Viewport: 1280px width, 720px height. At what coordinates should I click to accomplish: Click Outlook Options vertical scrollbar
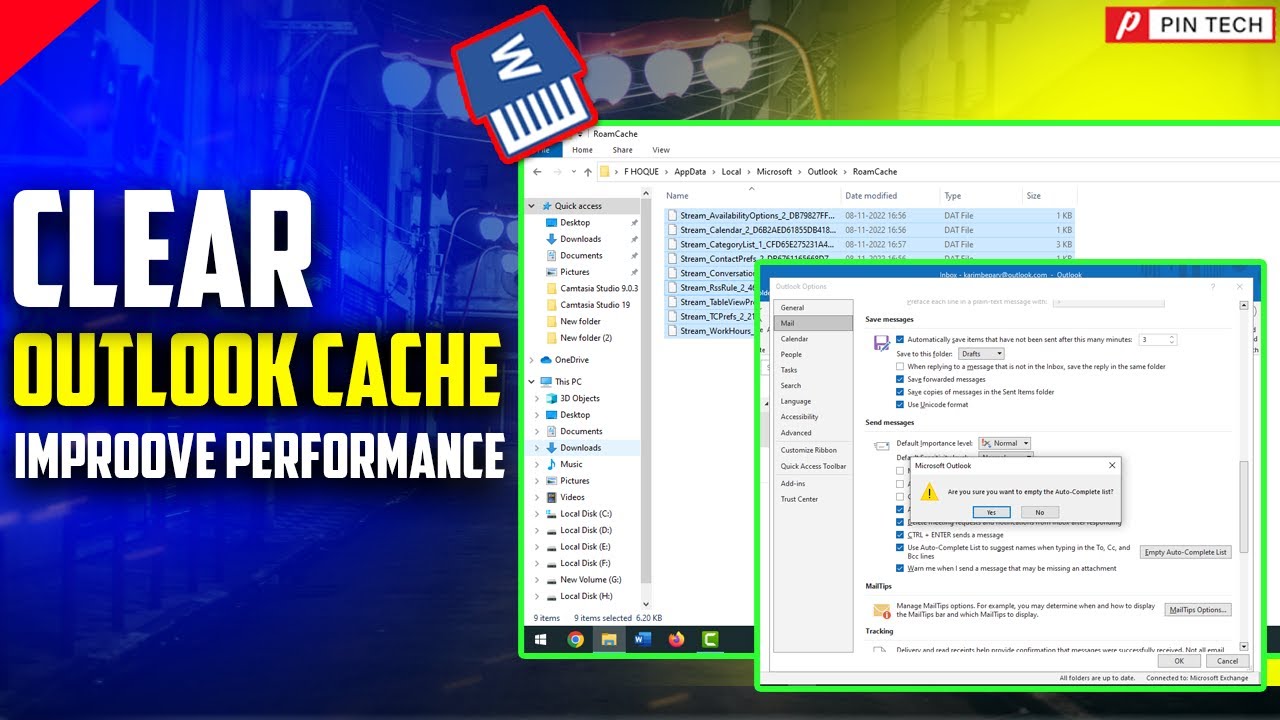[x=1244, y=505]
